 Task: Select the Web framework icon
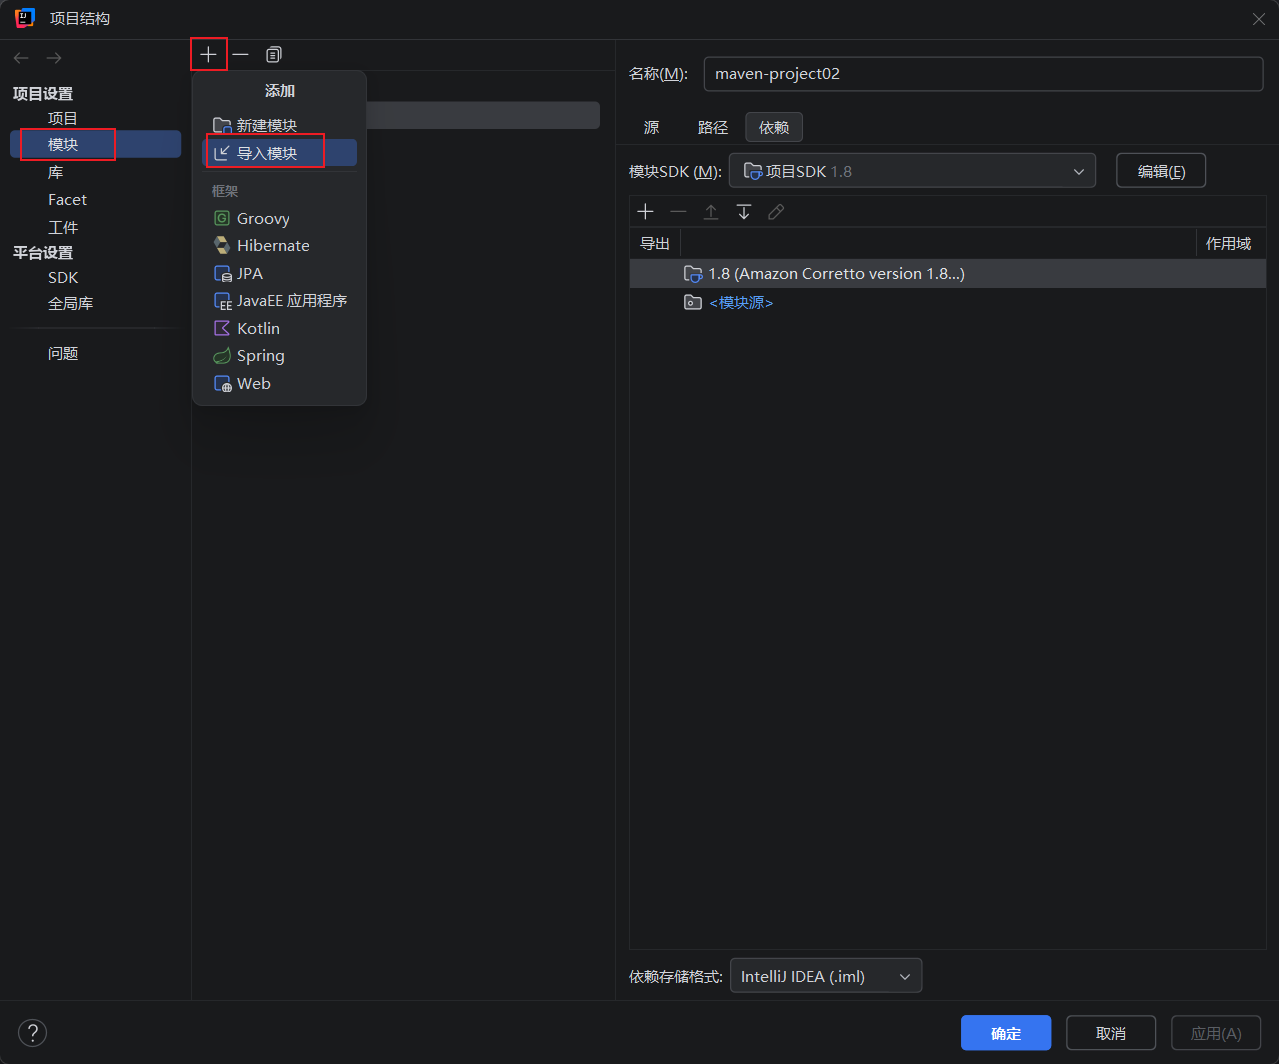click(222, 384)
